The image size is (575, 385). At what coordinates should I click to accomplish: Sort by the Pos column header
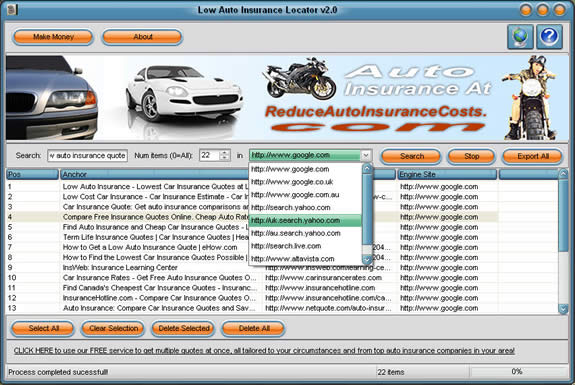32,175
